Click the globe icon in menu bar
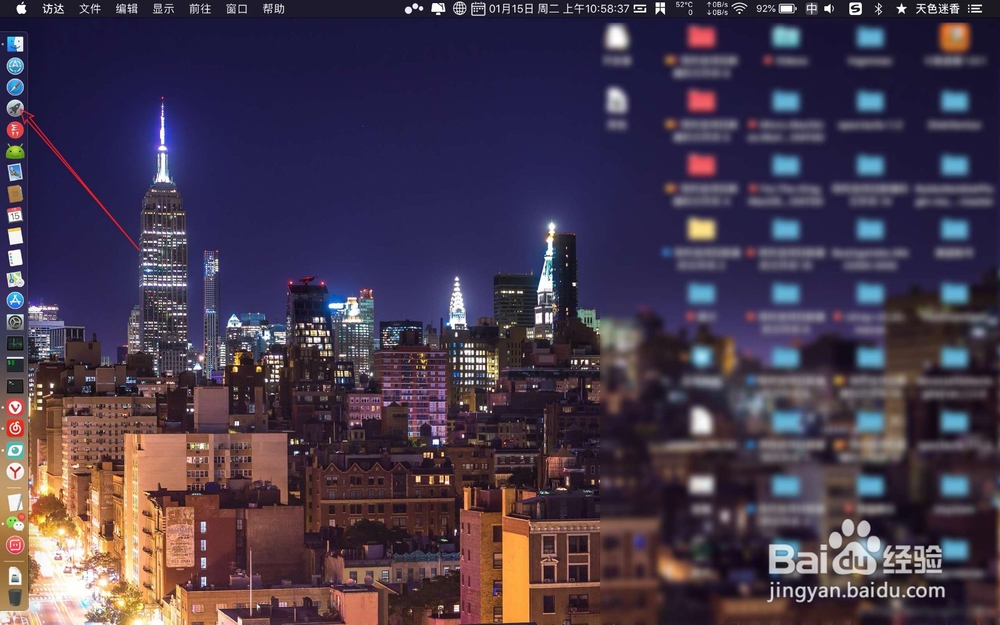Screen dimensions: 1000x625 pyautogui.click(x=459, y=8)
